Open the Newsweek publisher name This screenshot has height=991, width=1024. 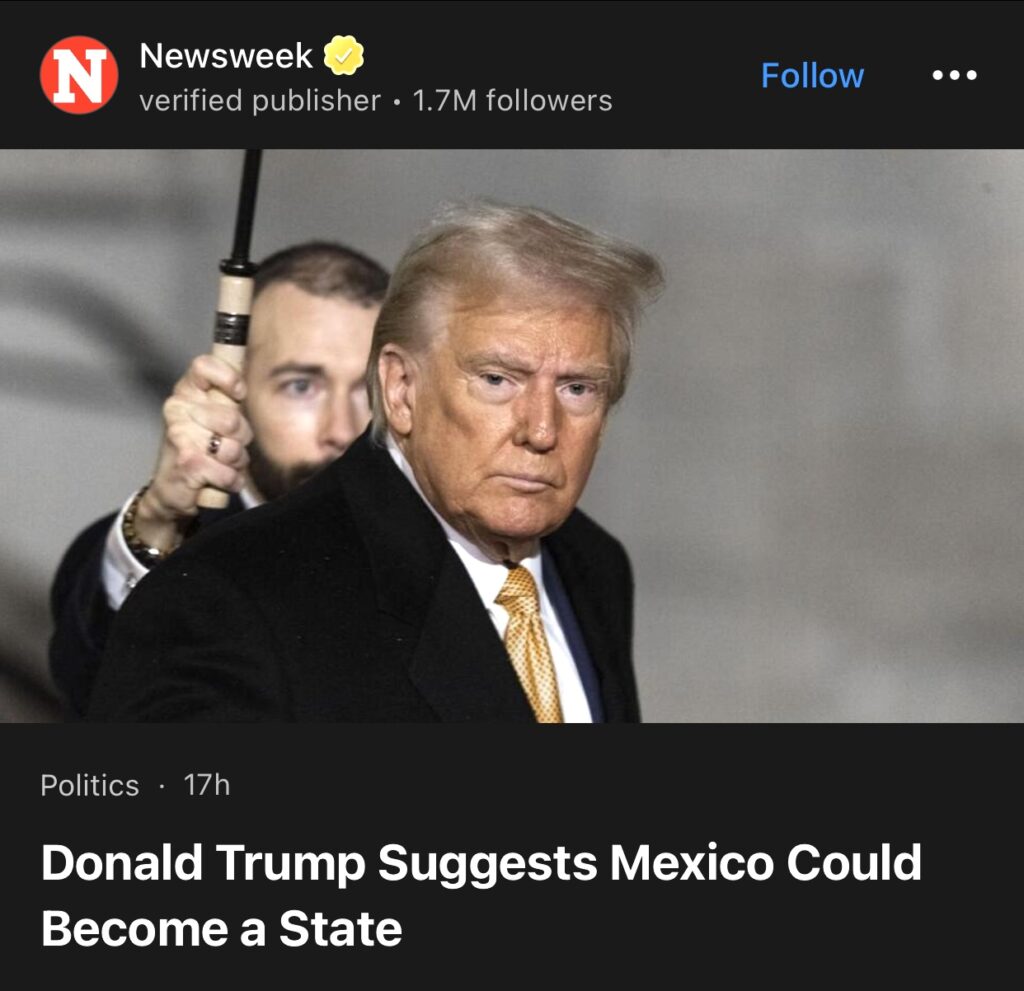[x=226, y=56]
